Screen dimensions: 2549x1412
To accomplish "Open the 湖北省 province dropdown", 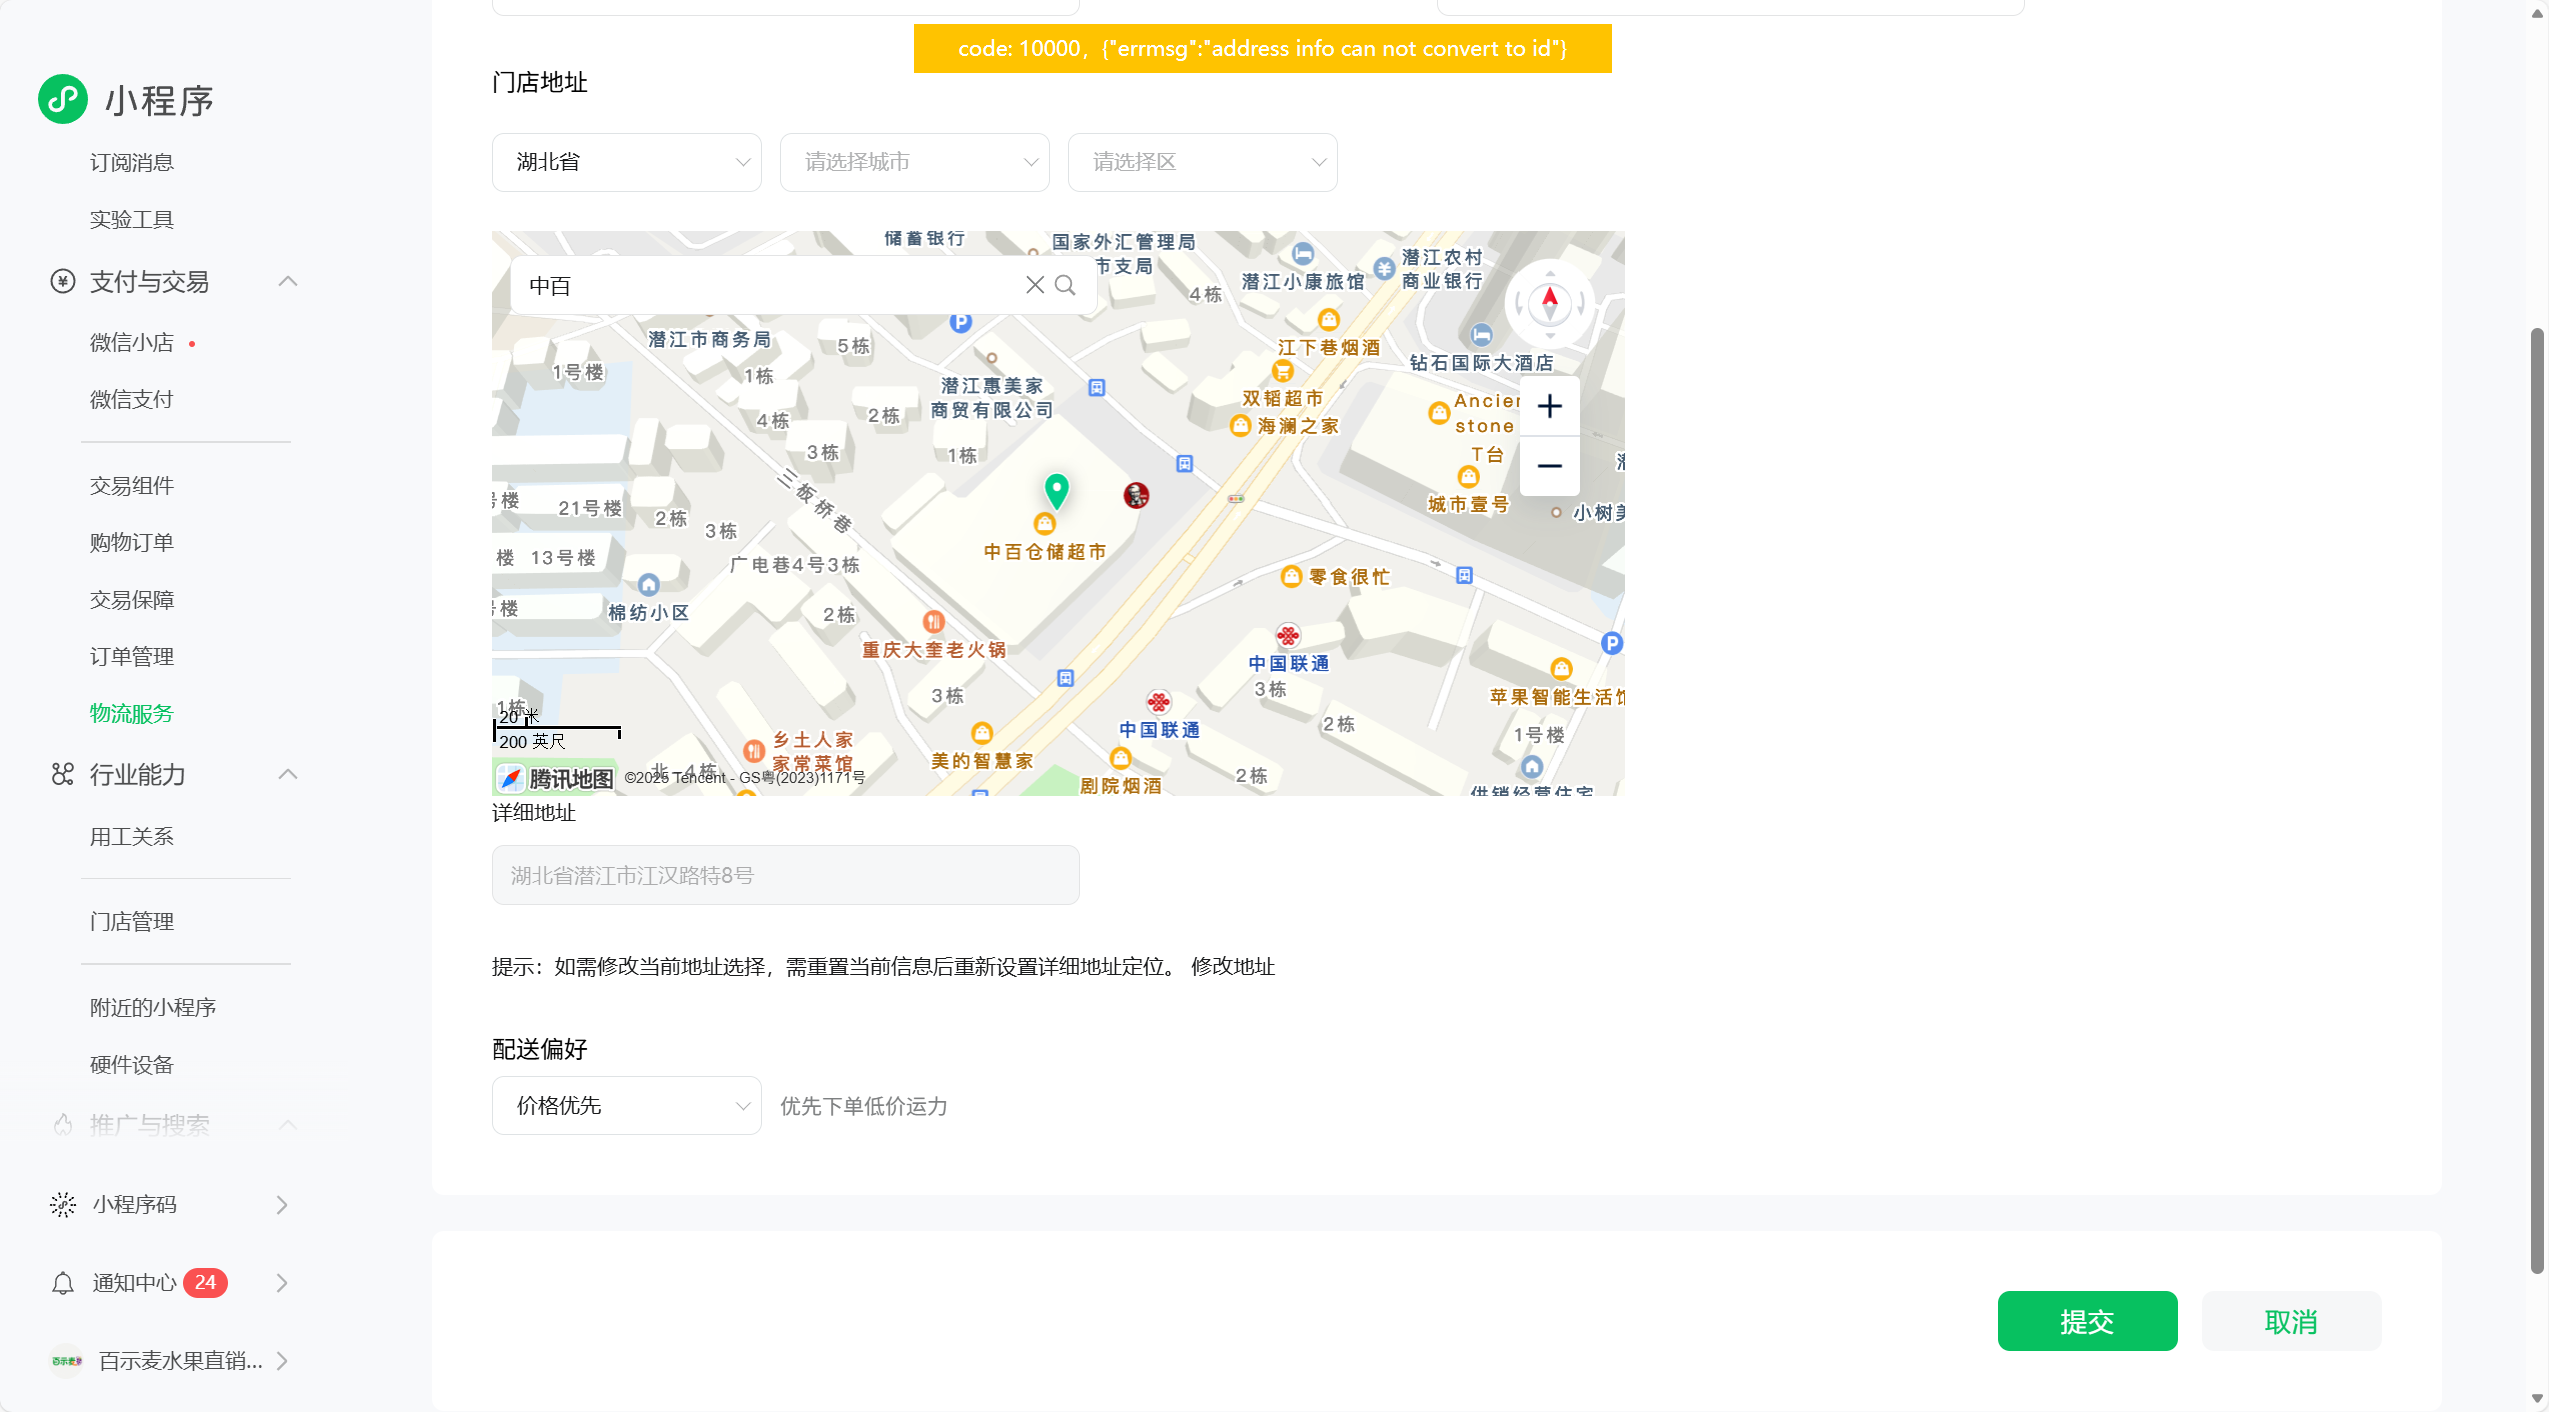I will 626,162.
